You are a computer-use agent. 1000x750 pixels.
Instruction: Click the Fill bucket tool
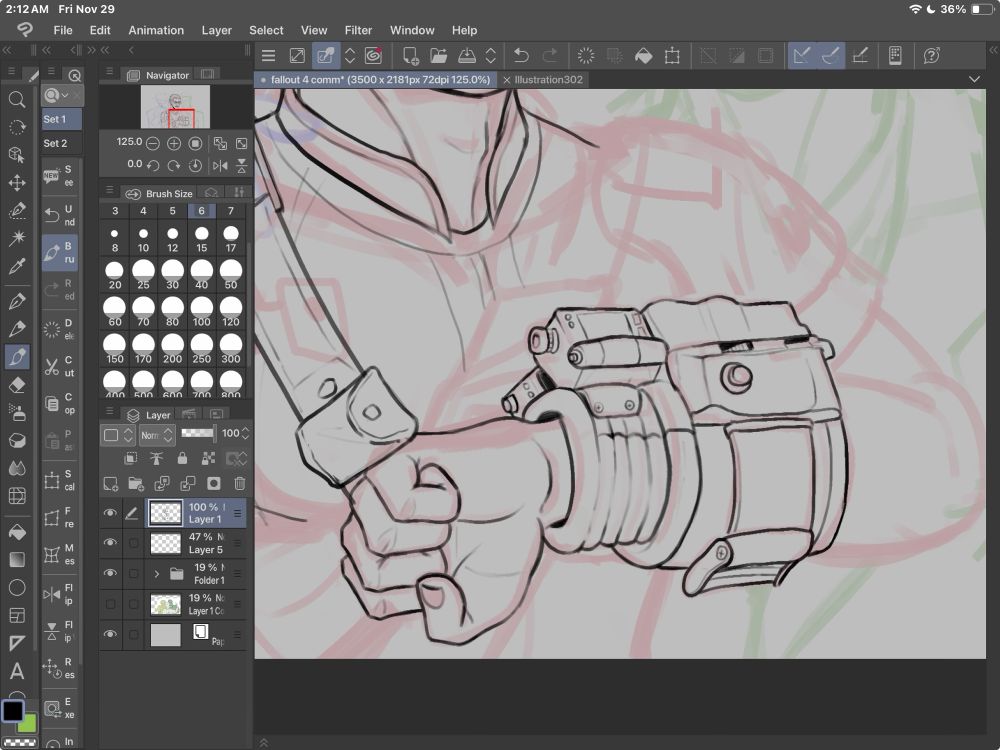(x=17, y=532)
